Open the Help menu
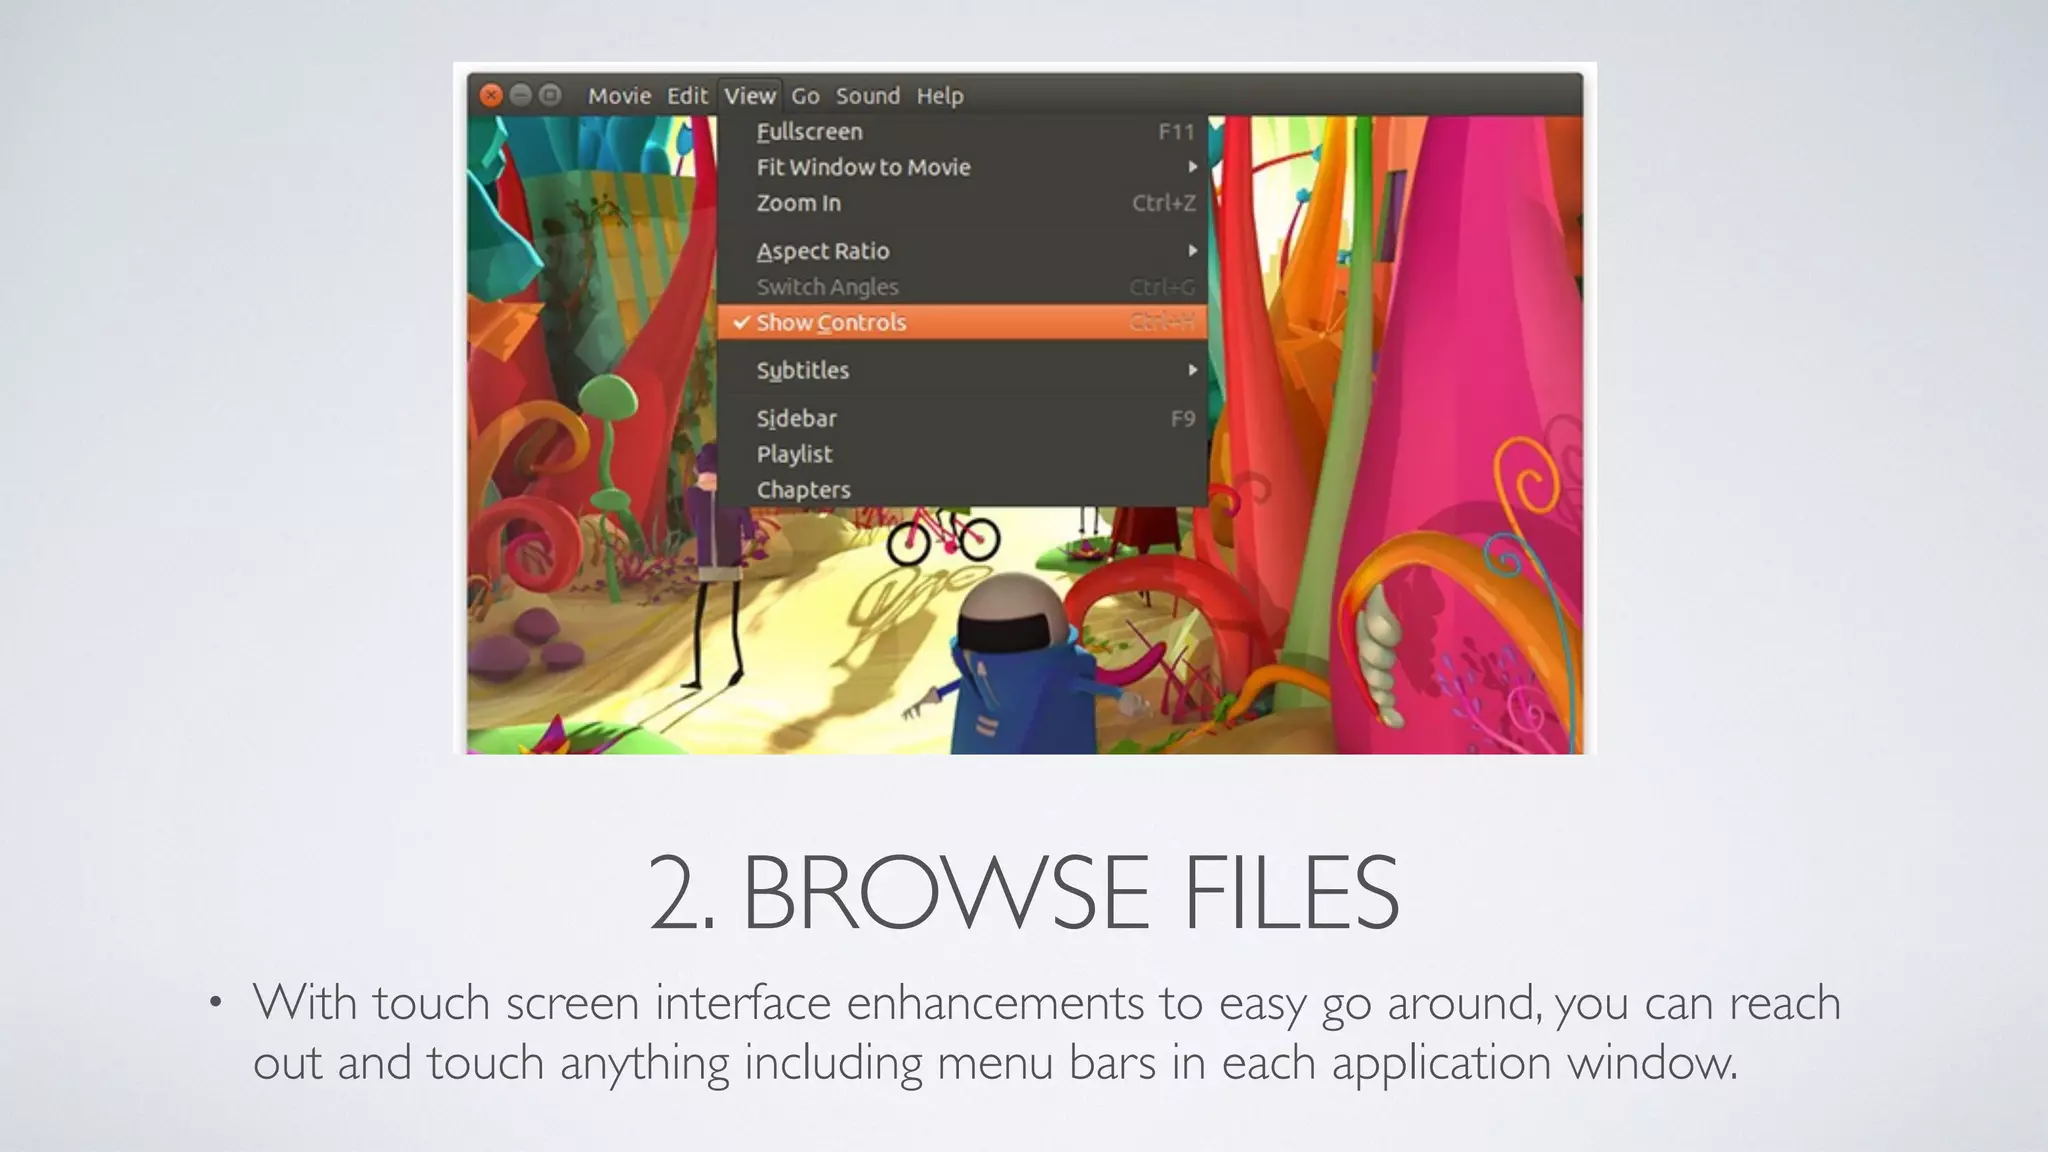 tap(940, 96)
